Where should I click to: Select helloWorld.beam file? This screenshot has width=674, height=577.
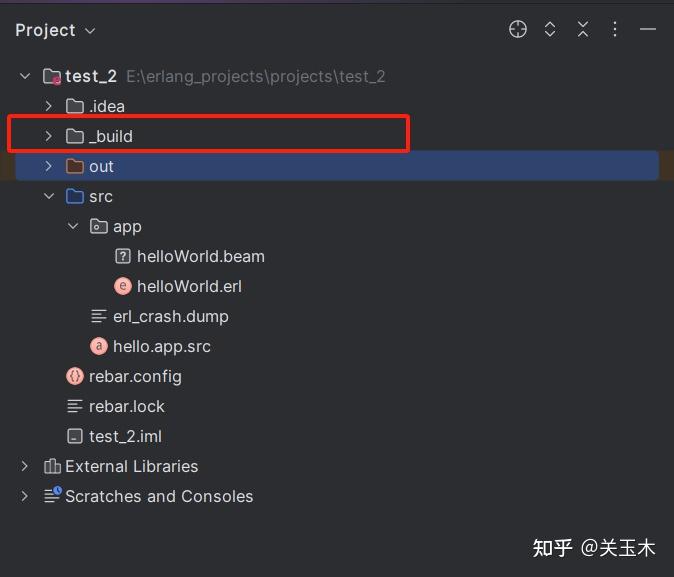click(x=200, y=256)
